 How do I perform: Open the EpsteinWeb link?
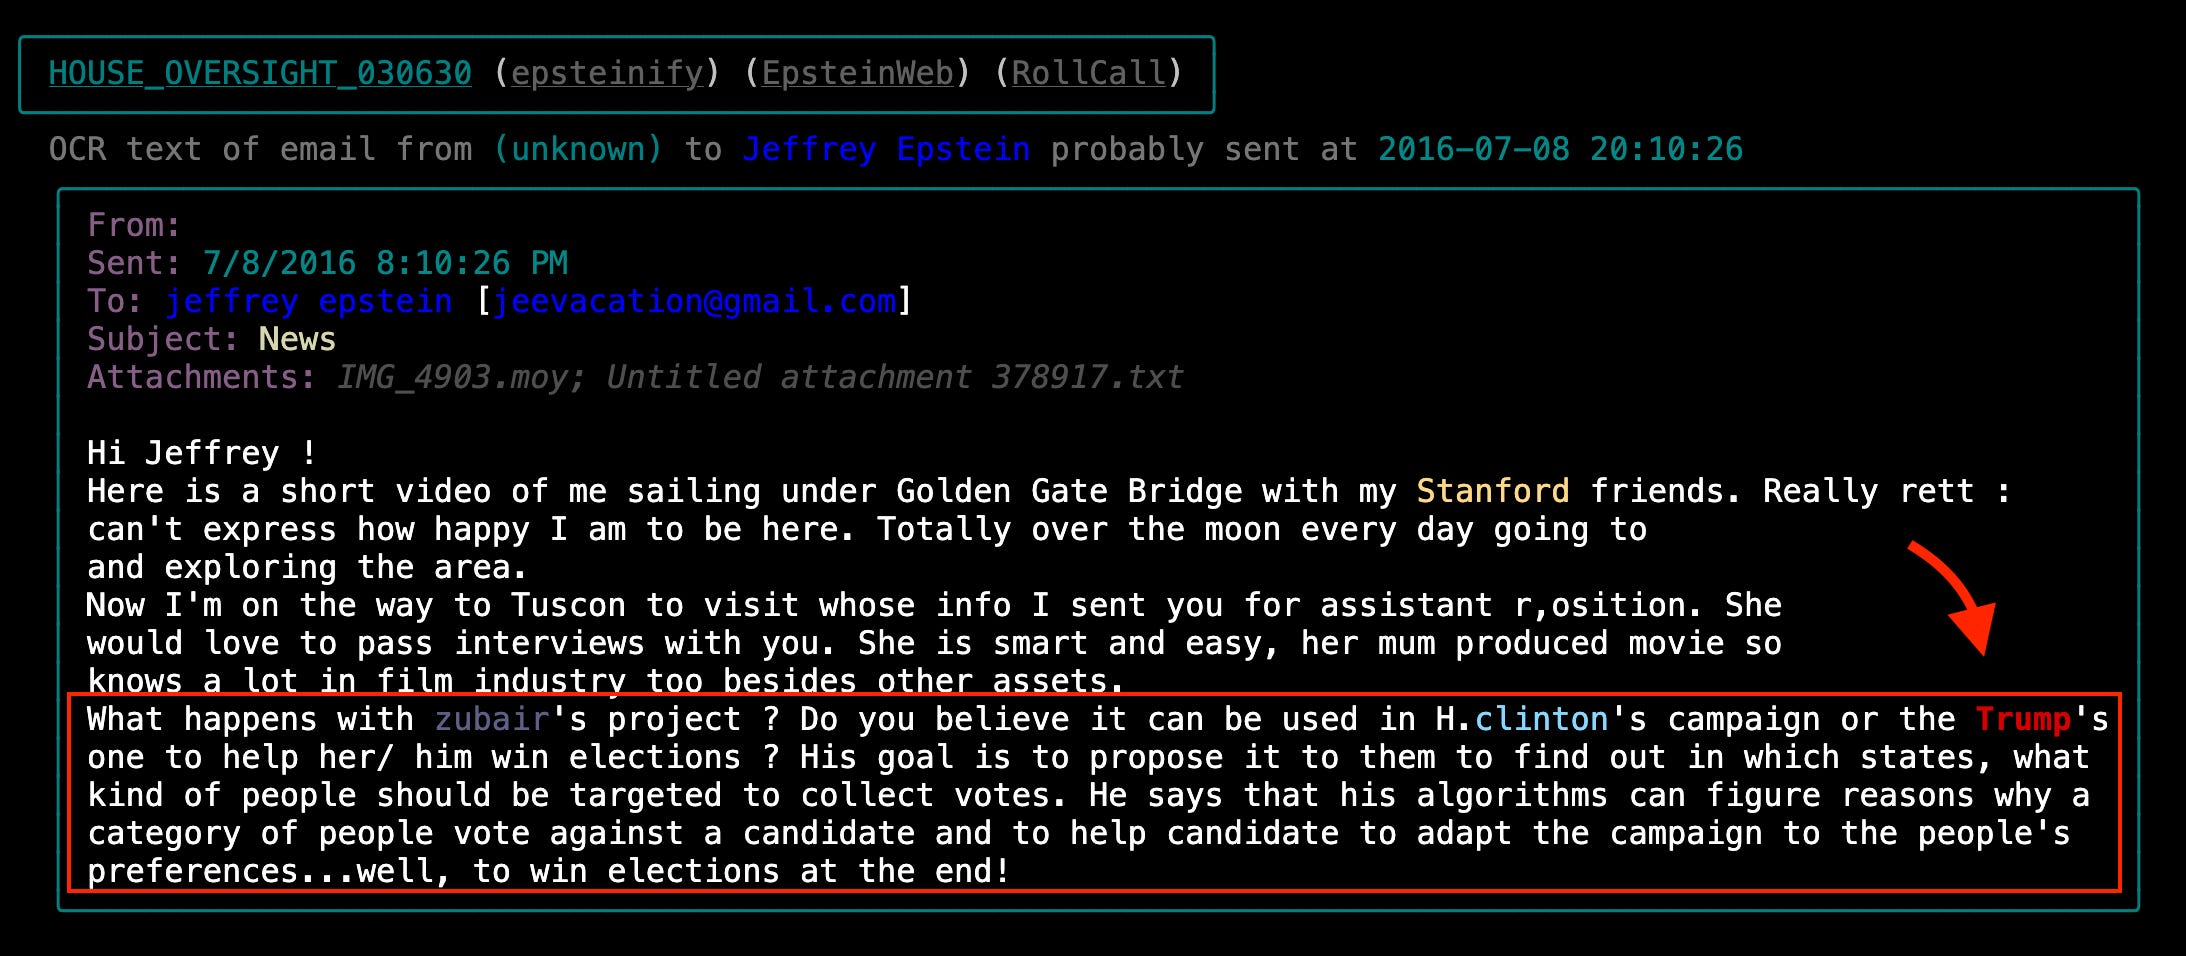point(858,73)
